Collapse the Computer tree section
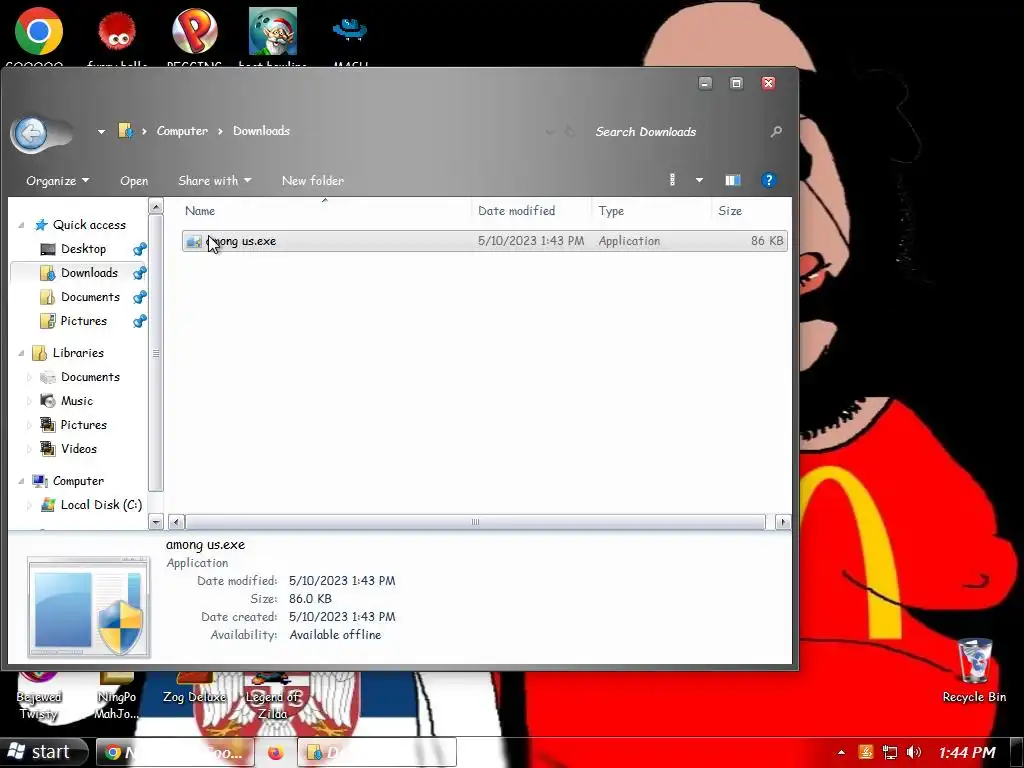The image size is (1024, 768). tap(21, 481)
